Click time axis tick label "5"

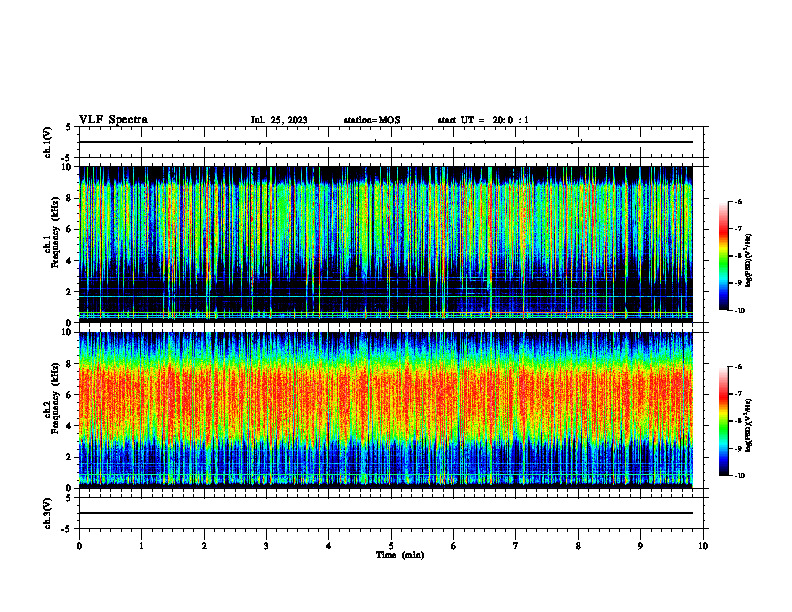[391, 546]
